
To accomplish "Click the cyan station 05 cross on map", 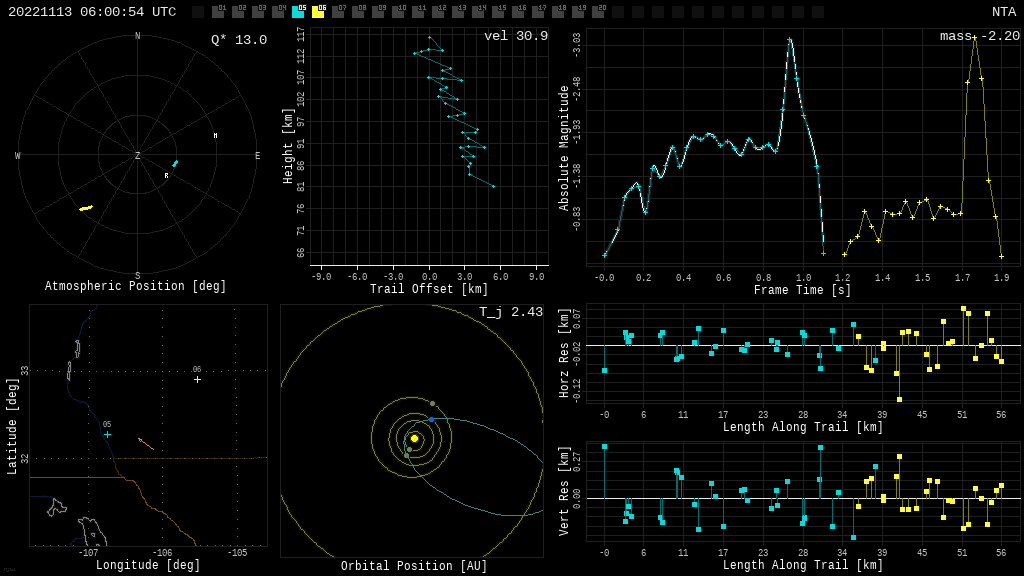I will (x=107, y=434).
